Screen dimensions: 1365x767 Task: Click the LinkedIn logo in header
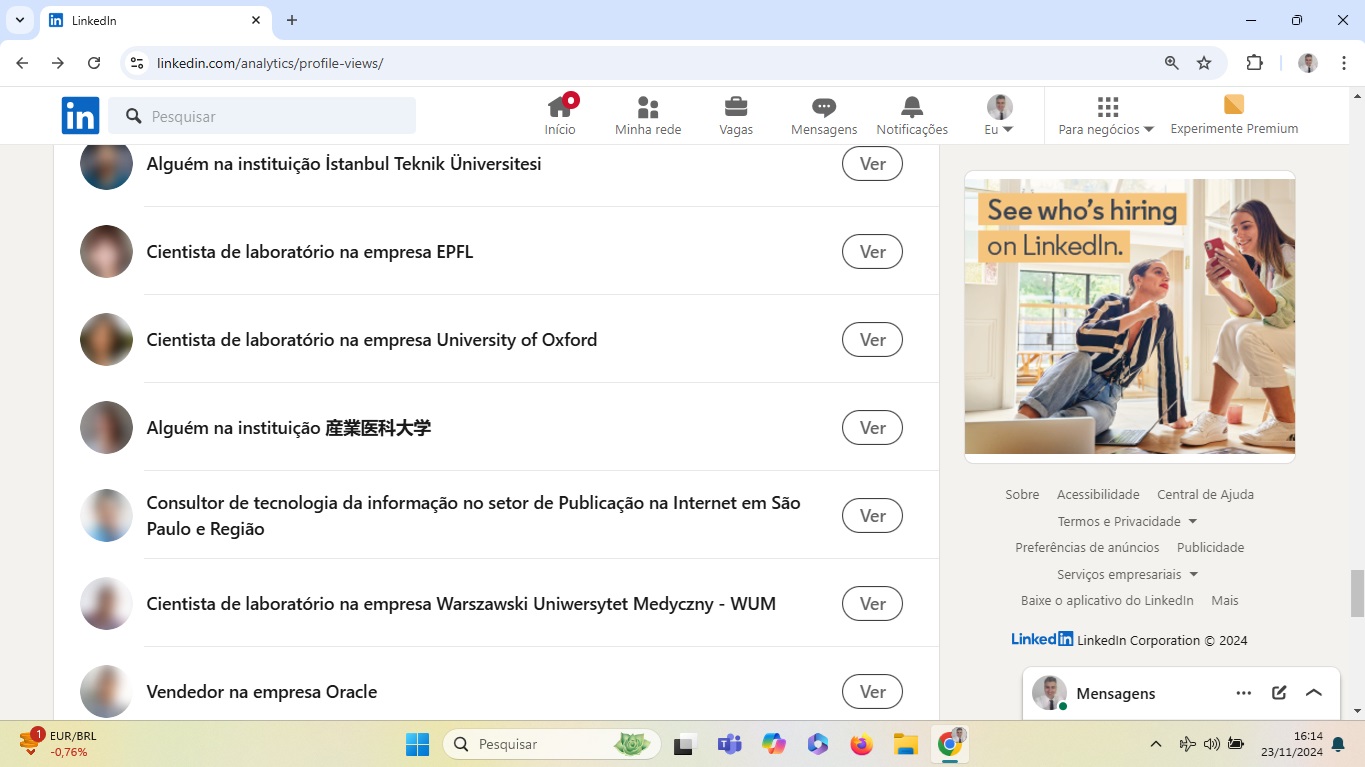[80, 116]
